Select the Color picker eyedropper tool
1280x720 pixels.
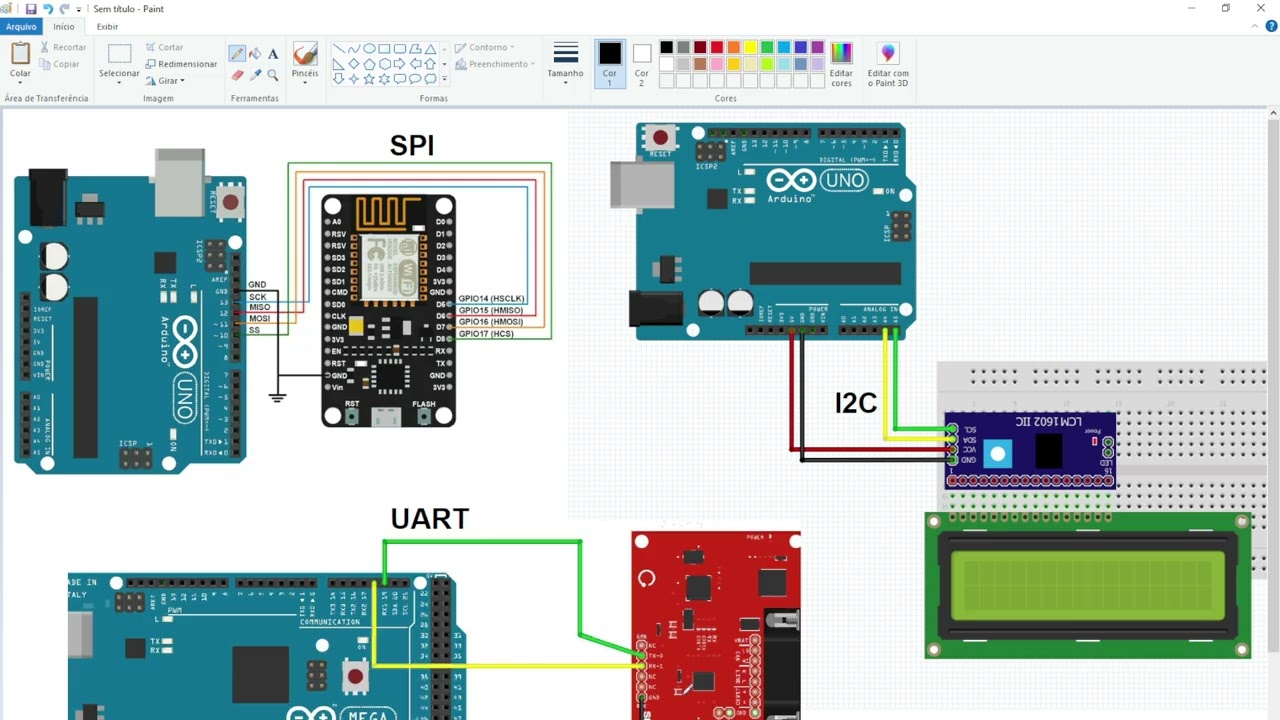point(255,75)
